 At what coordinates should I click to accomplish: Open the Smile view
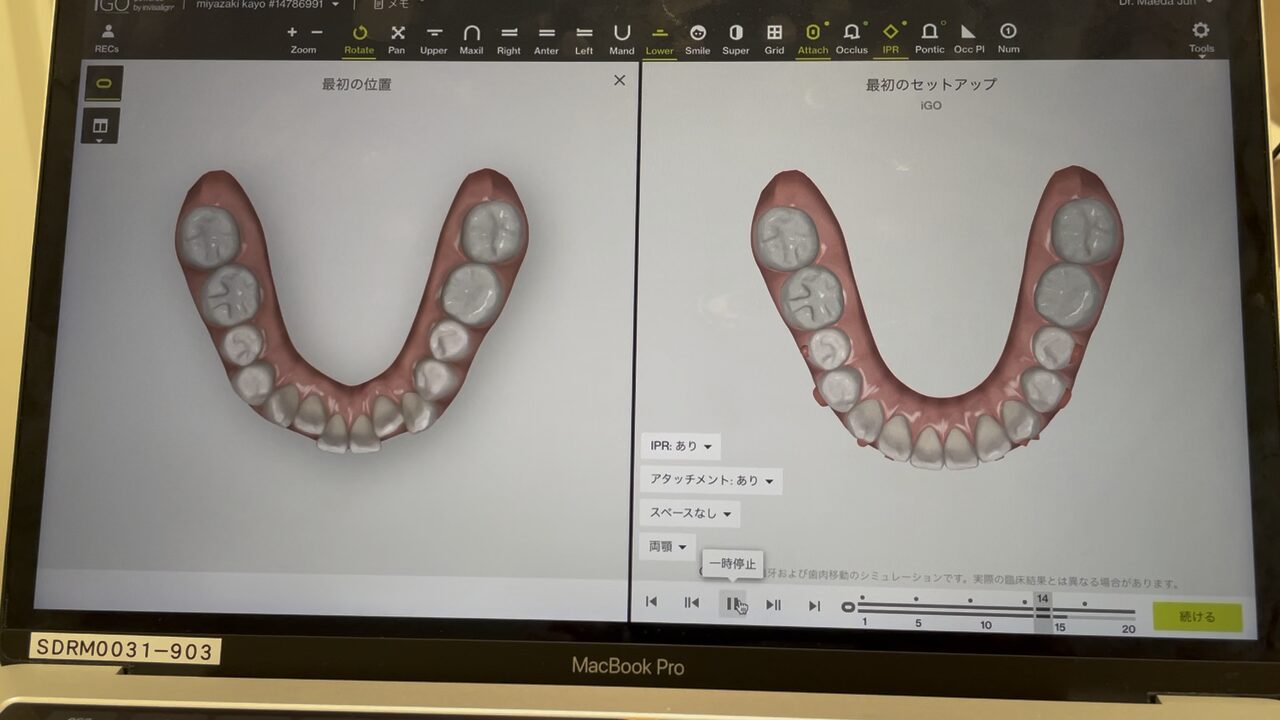(x=698, y=40)
